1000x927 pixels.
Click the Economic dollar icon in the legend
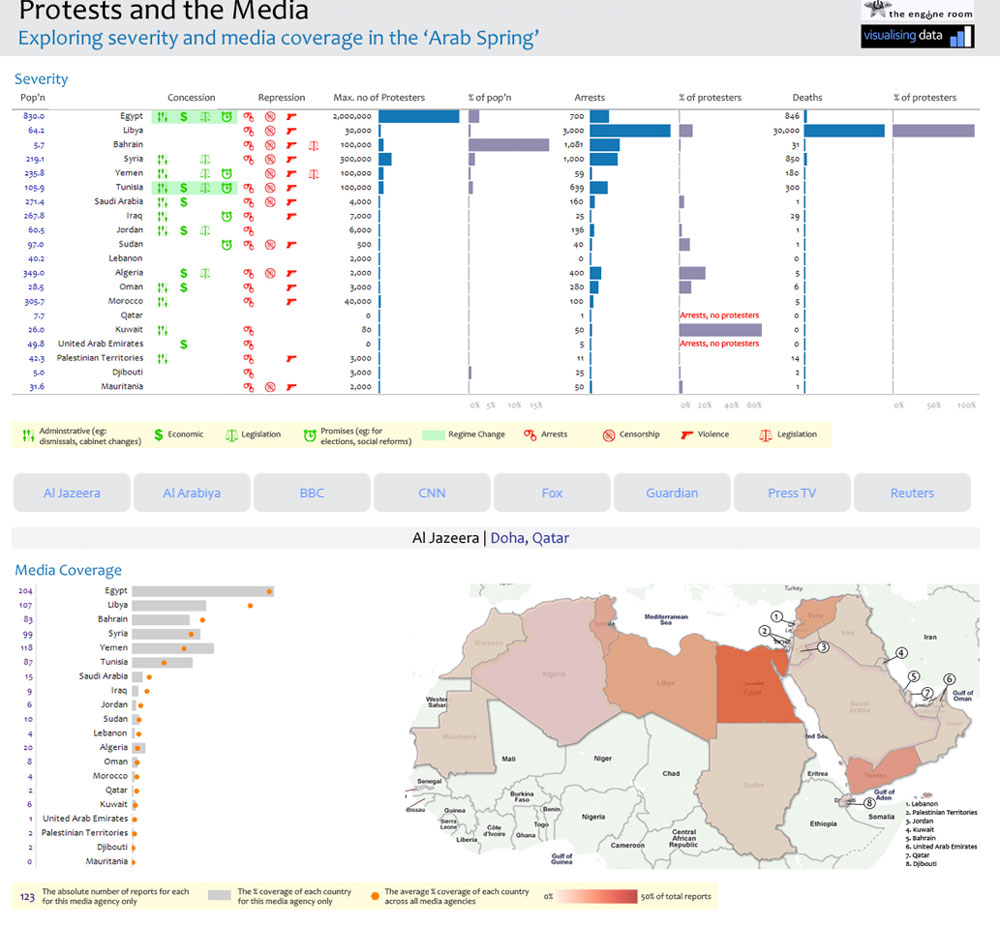pyautogui.click(x=159, y=435)
